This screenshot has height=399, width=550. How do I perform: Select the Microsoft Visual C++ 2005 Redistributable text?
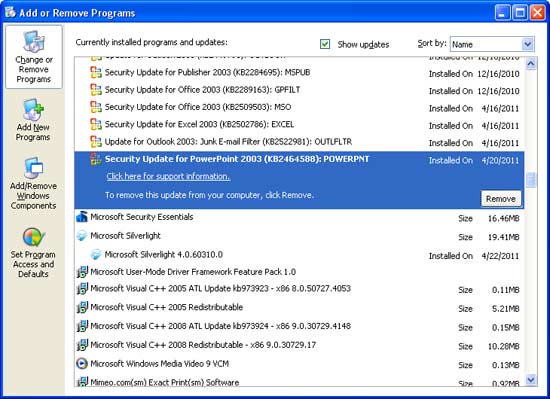click(167, 307)
